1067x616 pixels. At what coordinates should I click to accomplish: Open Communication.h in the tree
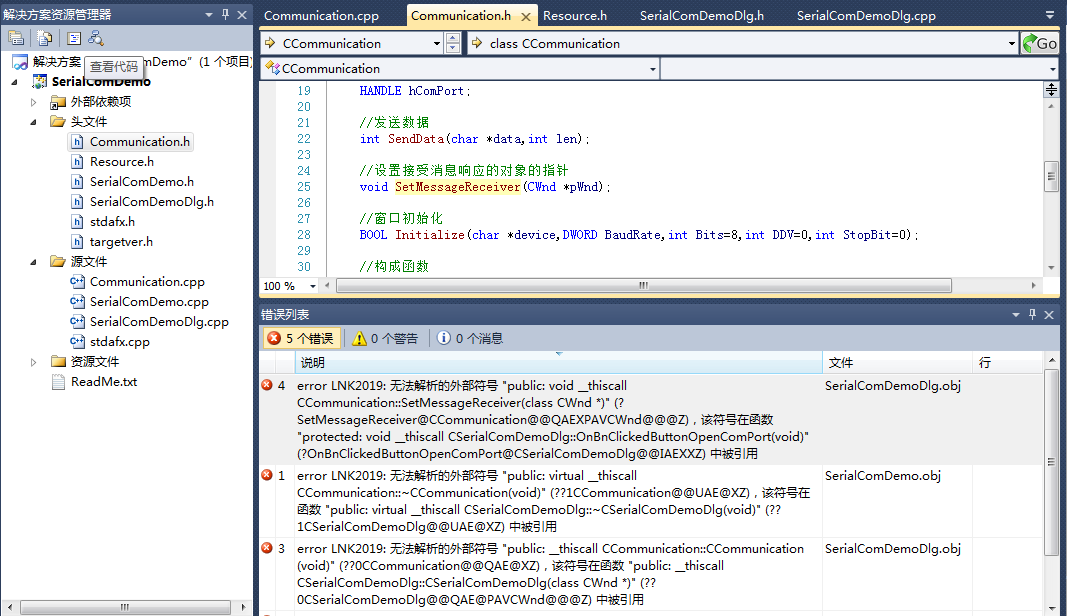pyautogui.click(x=139, y=142)
